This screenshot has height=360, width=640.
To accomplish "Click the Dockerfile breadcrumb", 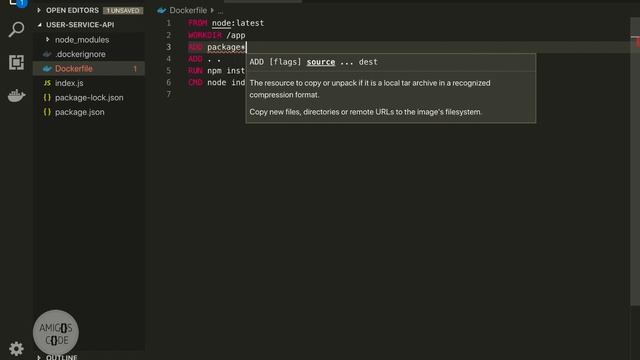I will point(188,10).
